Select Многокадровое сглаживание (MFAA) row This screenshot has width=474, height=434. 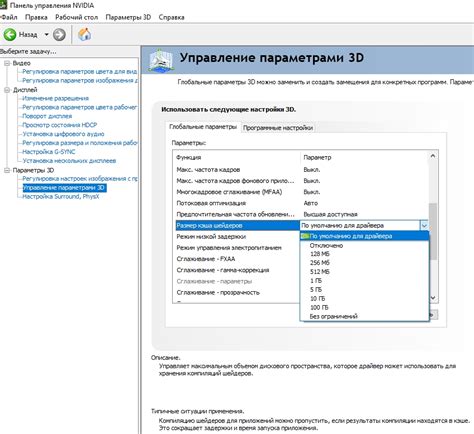point(302,192)
